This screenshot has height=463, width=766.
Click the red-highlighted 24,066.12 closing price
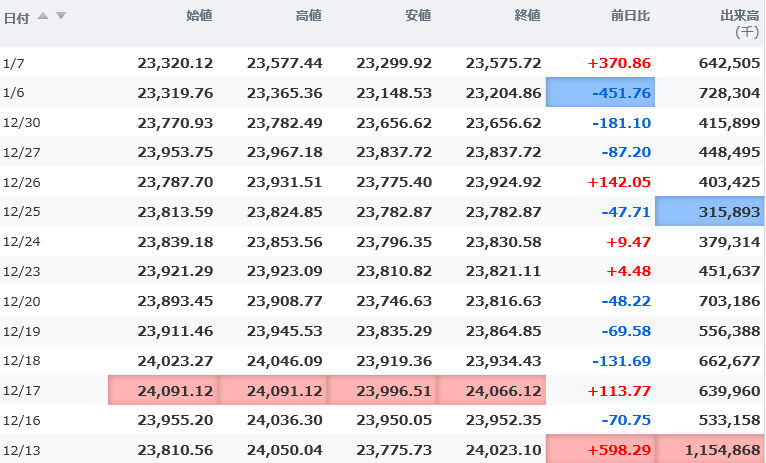point(490,390)
